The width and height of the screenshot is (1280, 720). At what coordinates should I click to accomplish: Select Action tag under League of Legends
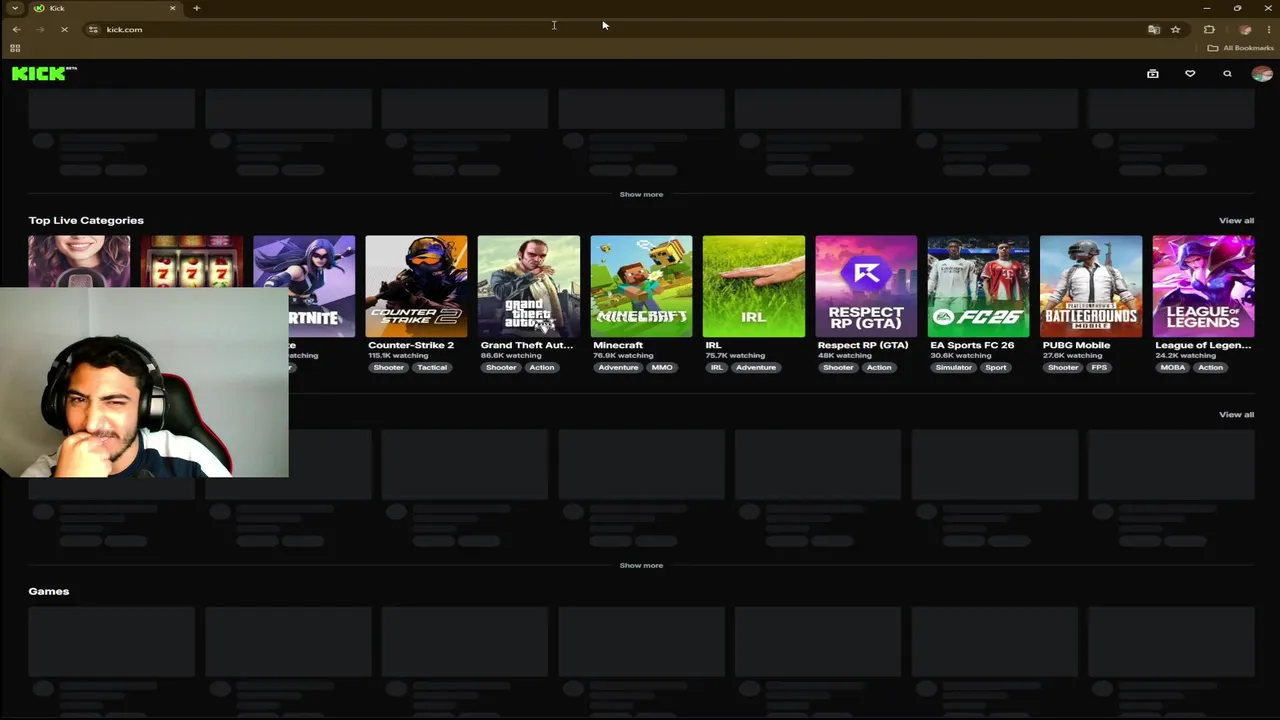tap(1211, 367)
